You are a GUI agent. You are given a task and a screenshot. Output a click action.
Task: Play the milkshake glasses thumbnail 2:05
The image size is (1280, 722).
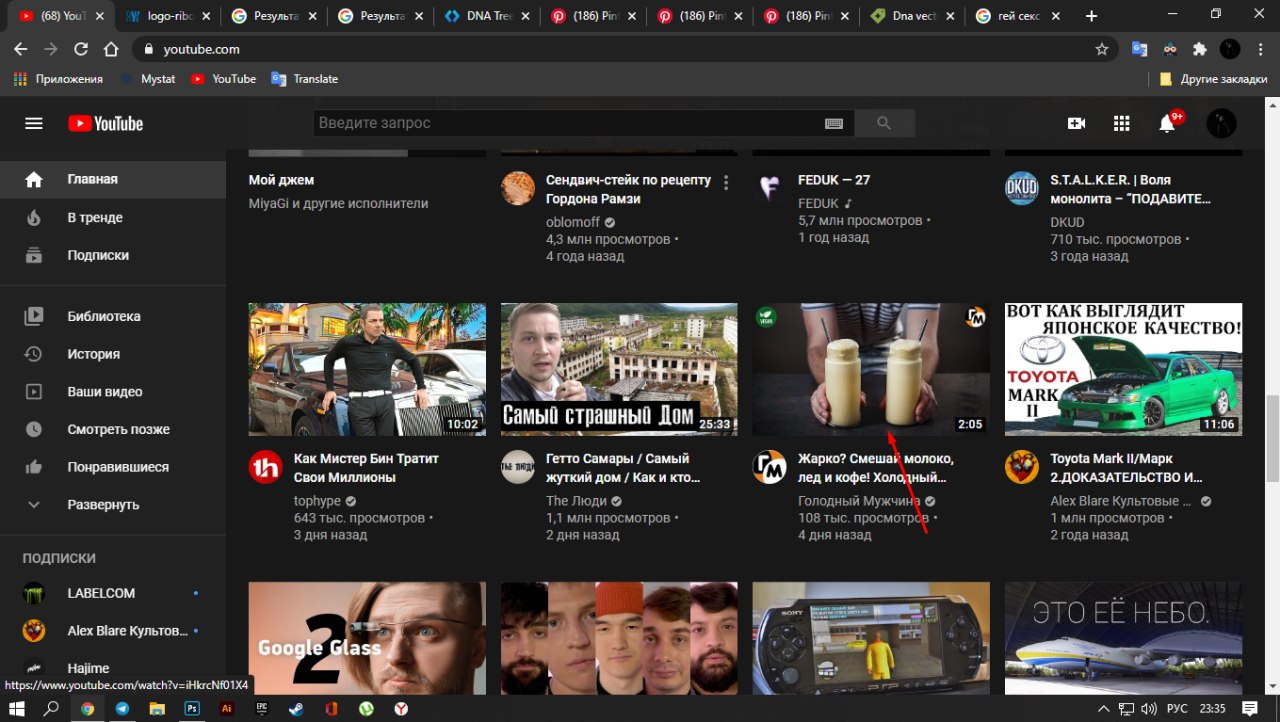(871, 370)
